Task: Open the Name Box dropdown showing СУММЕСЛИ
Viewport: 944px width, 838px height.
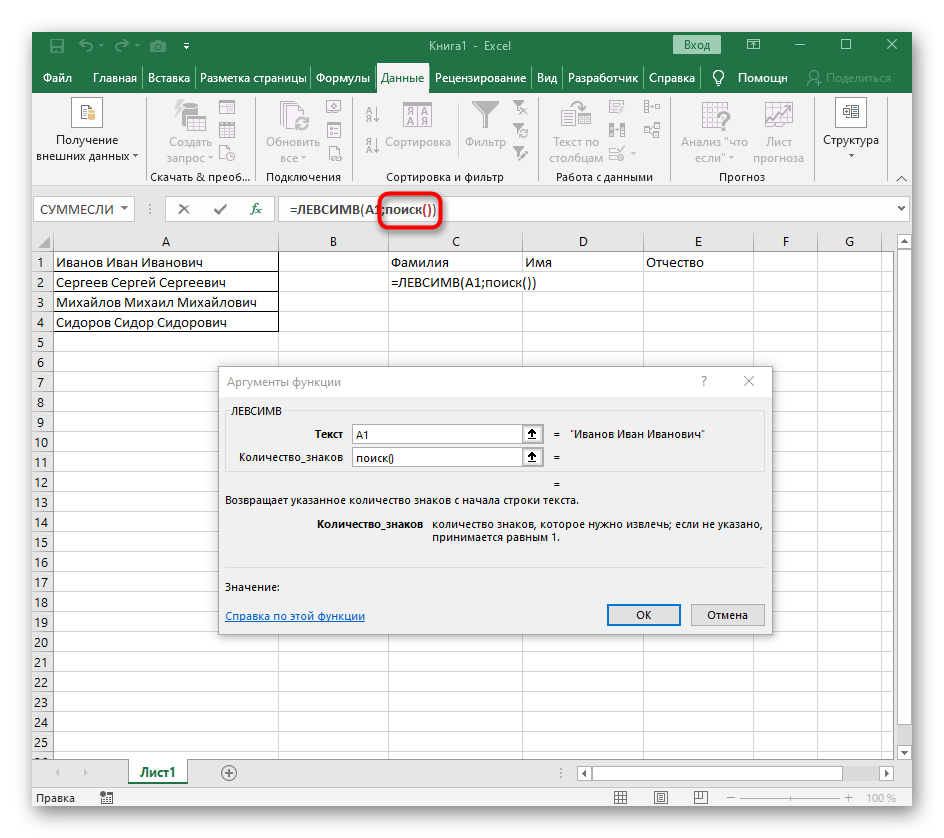Action: (125, 209)
